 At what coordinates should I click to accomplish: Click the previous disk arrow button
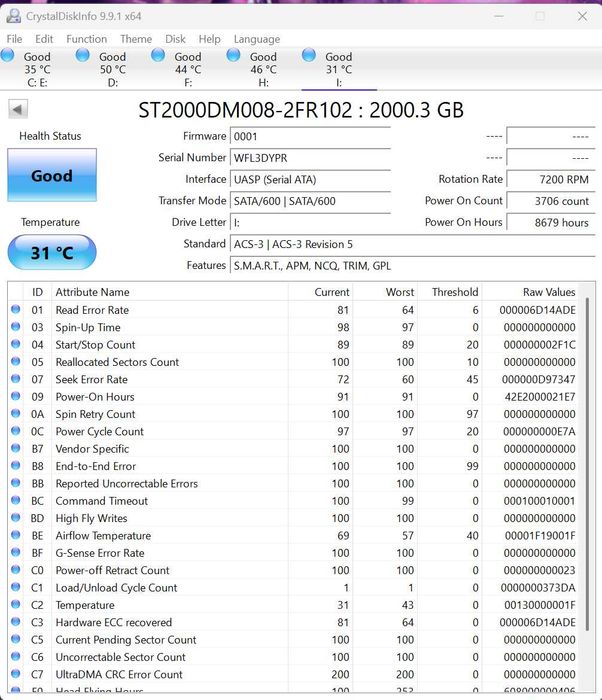point(18,109)
